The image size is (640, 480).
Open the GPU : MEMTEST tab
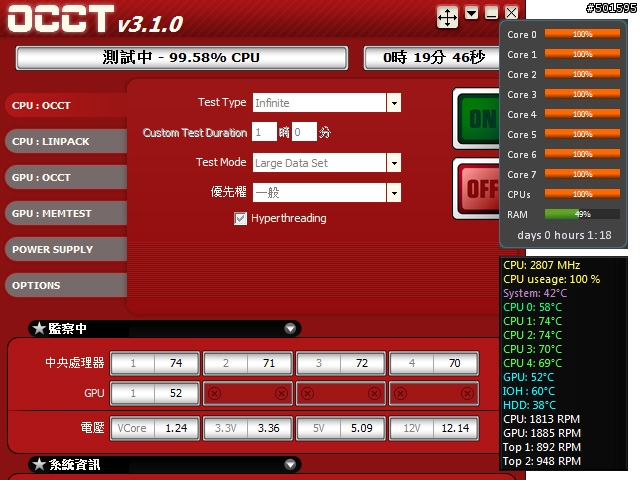66,213
